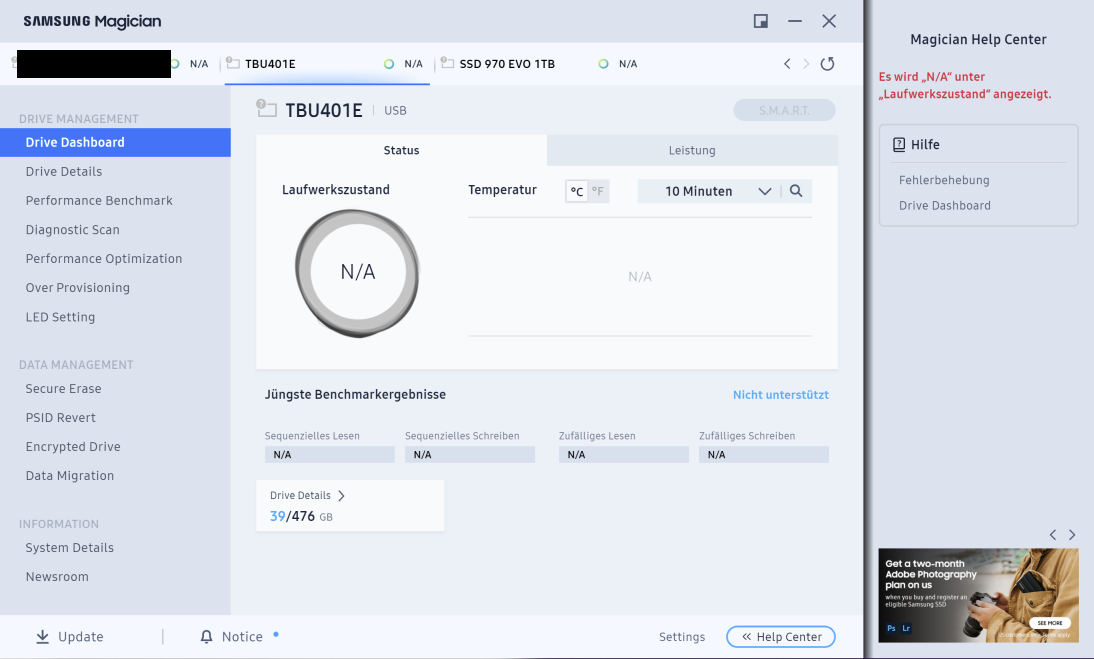Click the TBU401E drive icon in the header

[267, 108]
